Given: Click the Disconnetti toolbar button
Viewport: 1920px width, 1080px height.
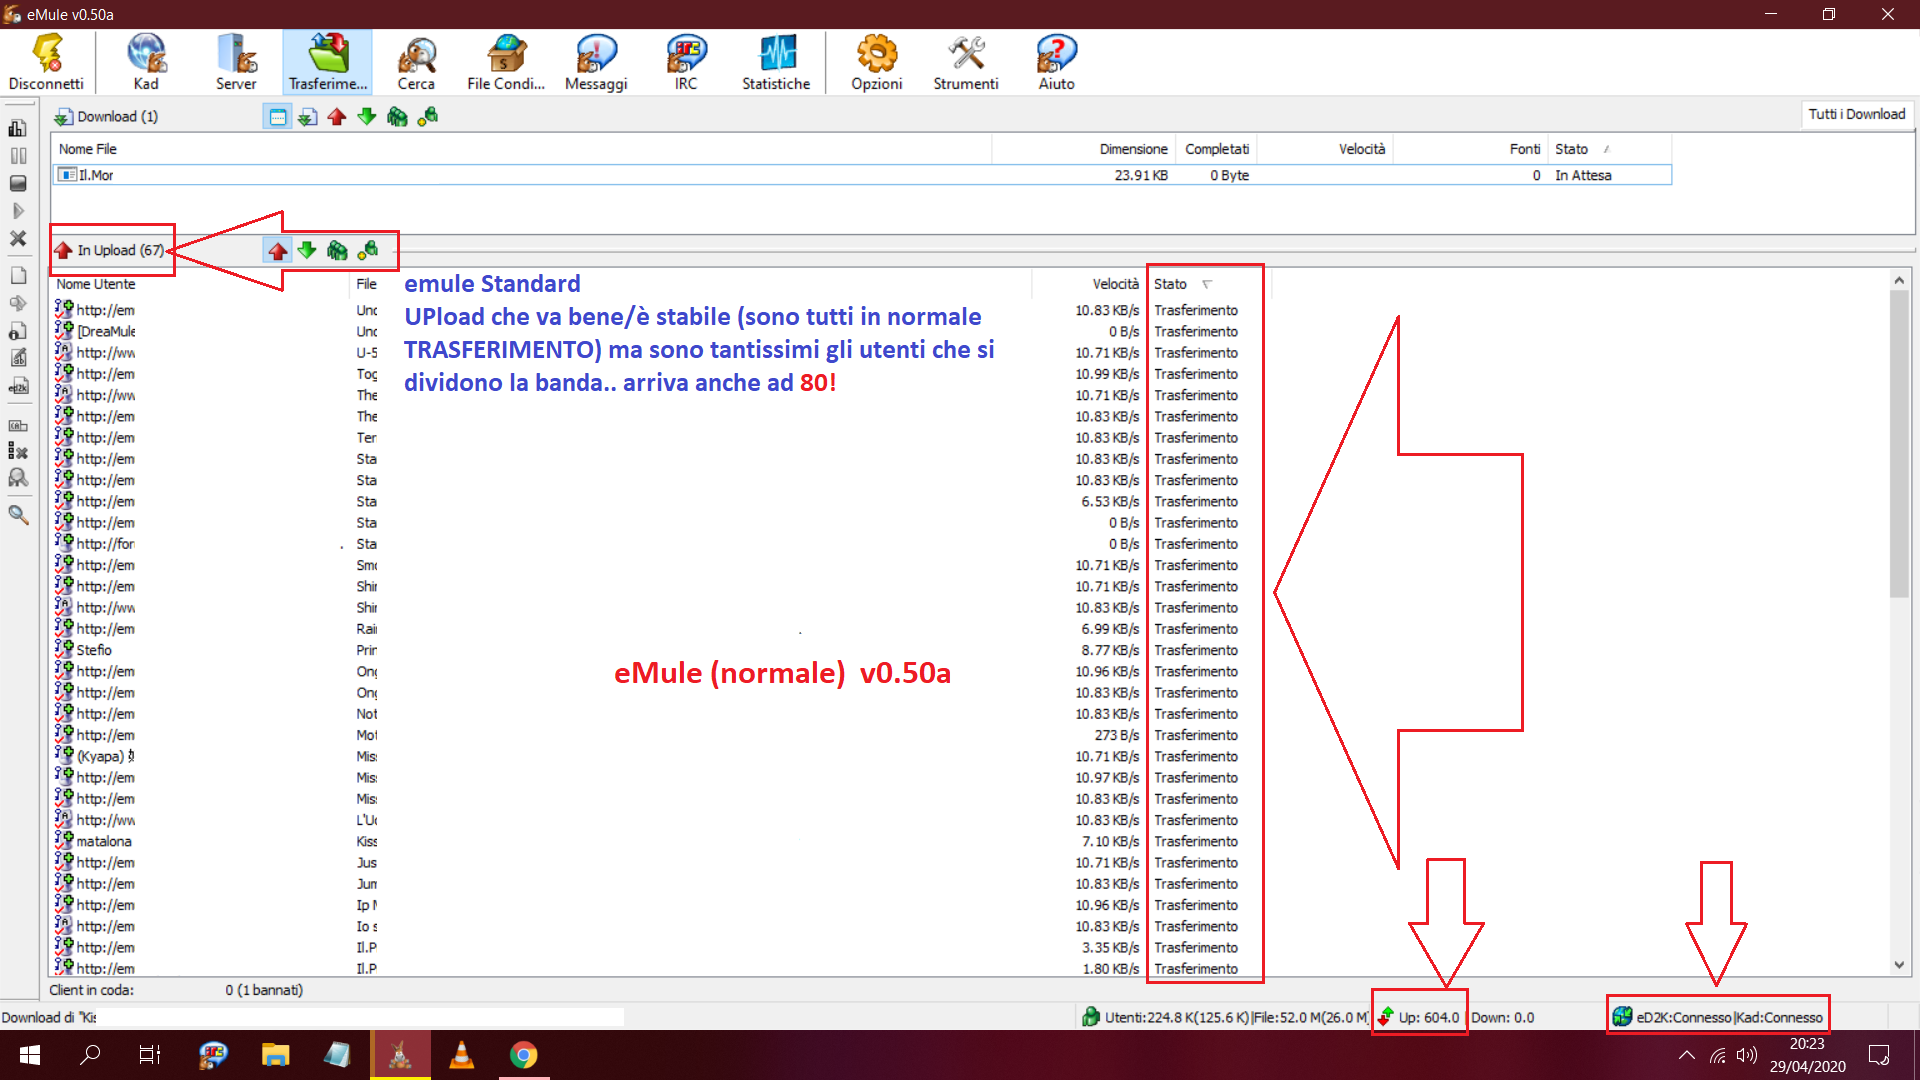Looking at the screenshot, I should tap(46, 62).
